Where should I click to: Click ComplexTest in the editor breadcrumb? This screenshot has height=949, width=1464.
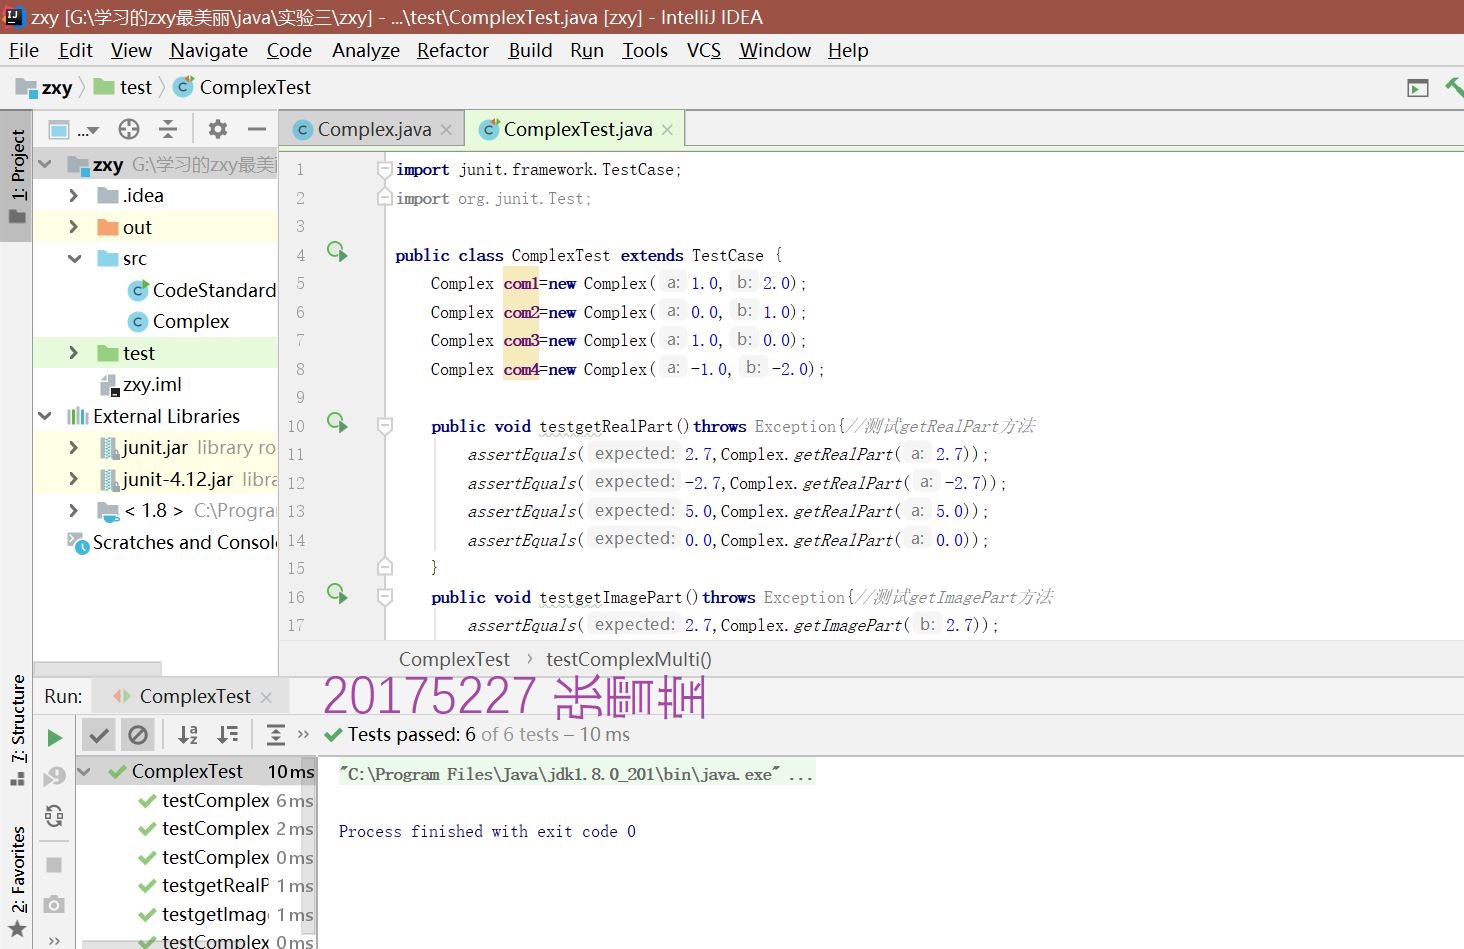(x=454, y=659)
